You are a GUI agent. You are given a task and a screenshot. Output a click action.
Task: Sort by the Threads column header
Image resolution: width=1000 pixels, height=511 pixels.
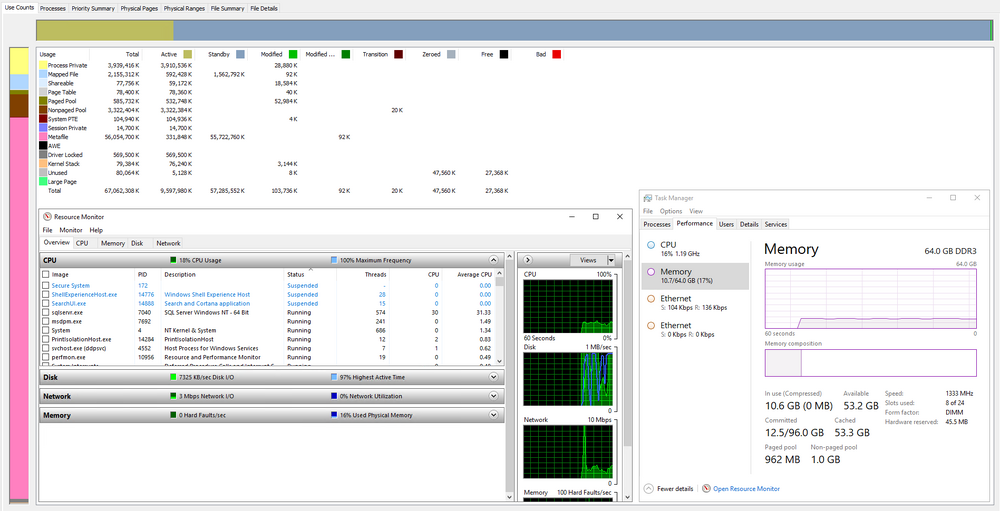376,275
